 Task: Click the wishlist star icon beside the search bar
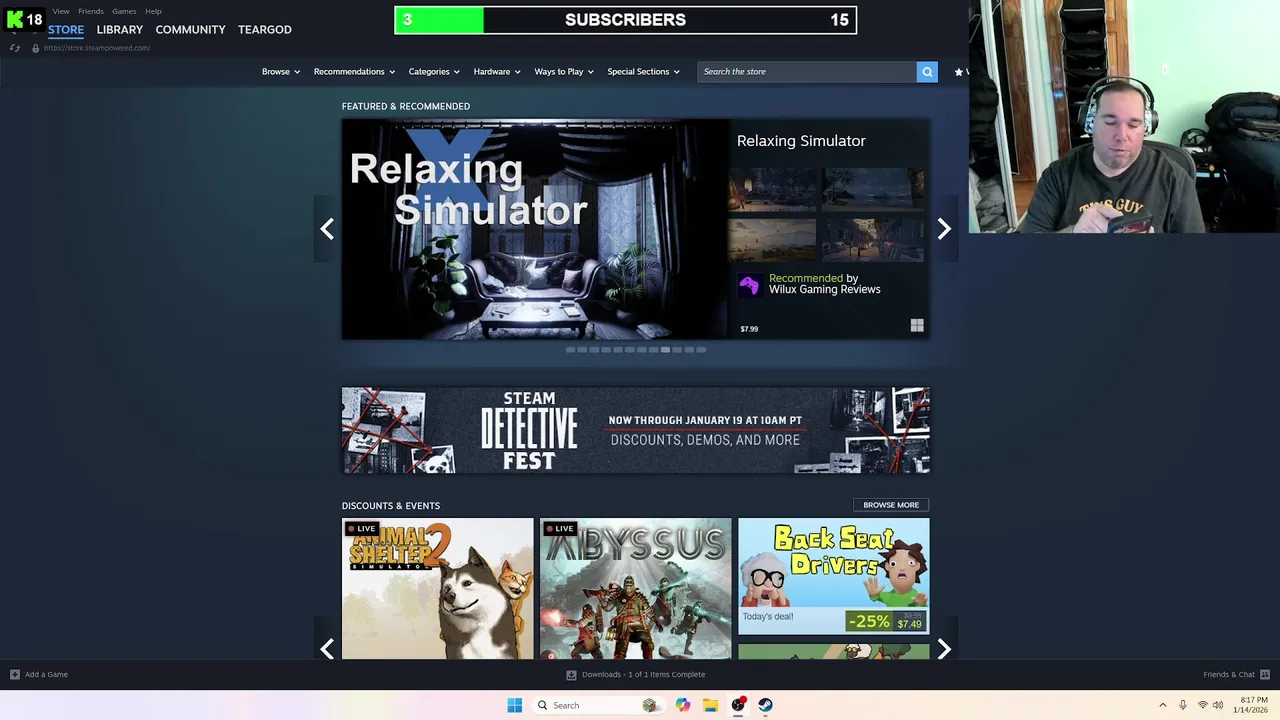[x=959, y=72]
